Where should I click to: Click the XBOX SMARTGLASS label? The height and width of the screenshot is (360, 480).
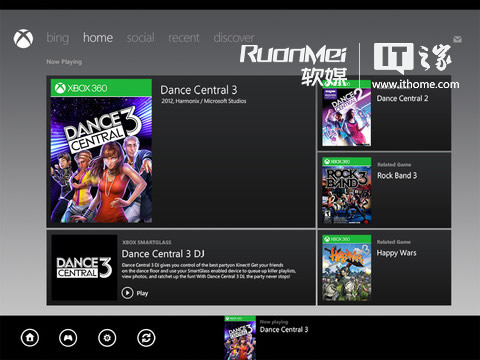pos(147,242)
